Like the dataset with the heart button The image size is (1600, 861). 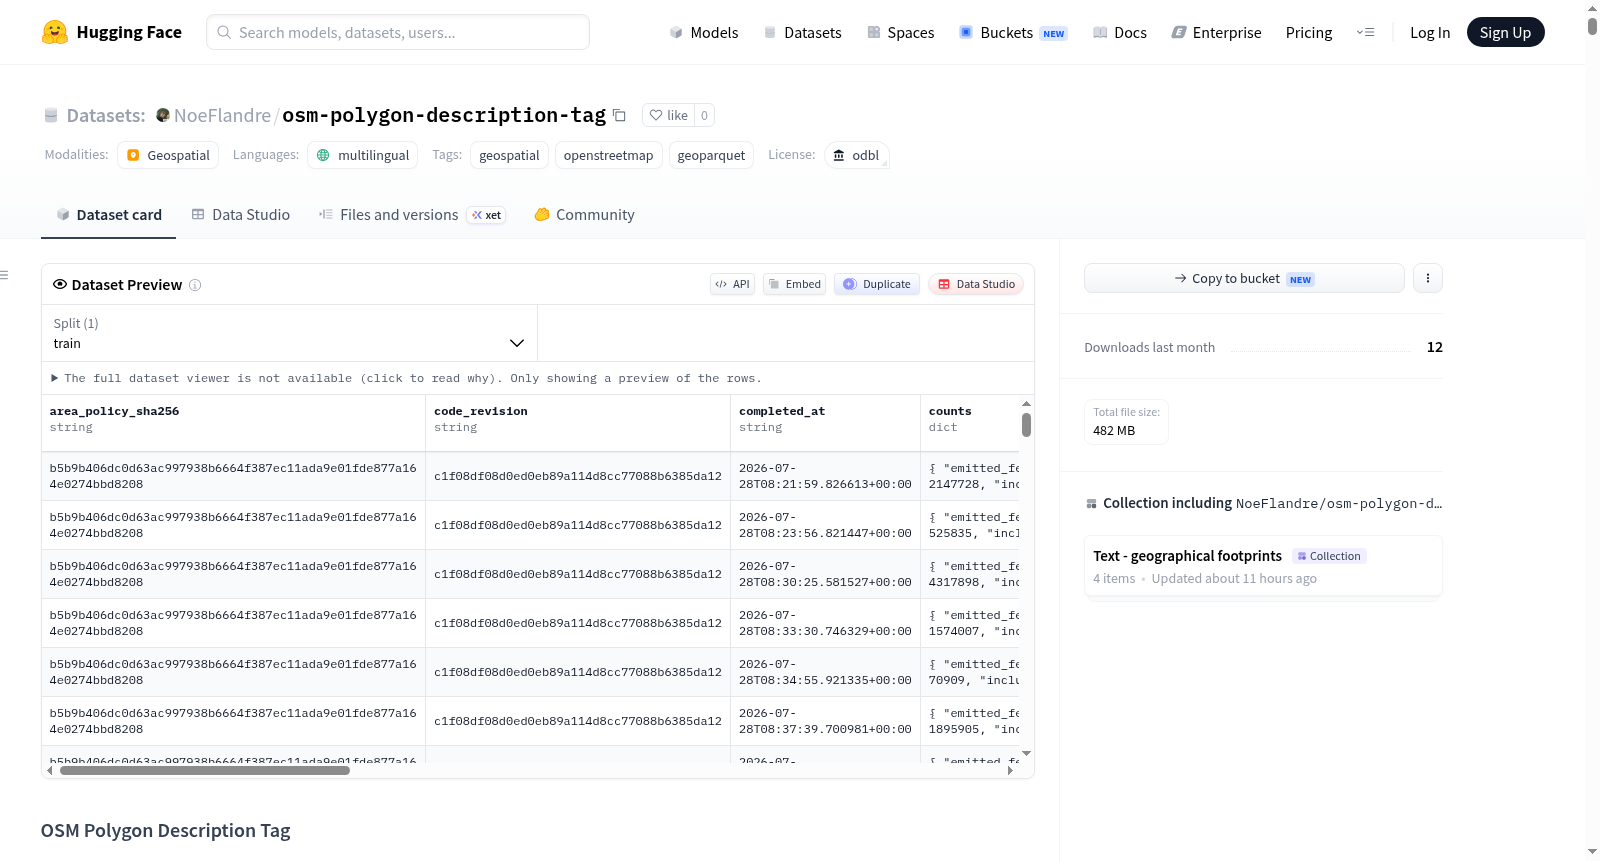(x=668, y=115)
